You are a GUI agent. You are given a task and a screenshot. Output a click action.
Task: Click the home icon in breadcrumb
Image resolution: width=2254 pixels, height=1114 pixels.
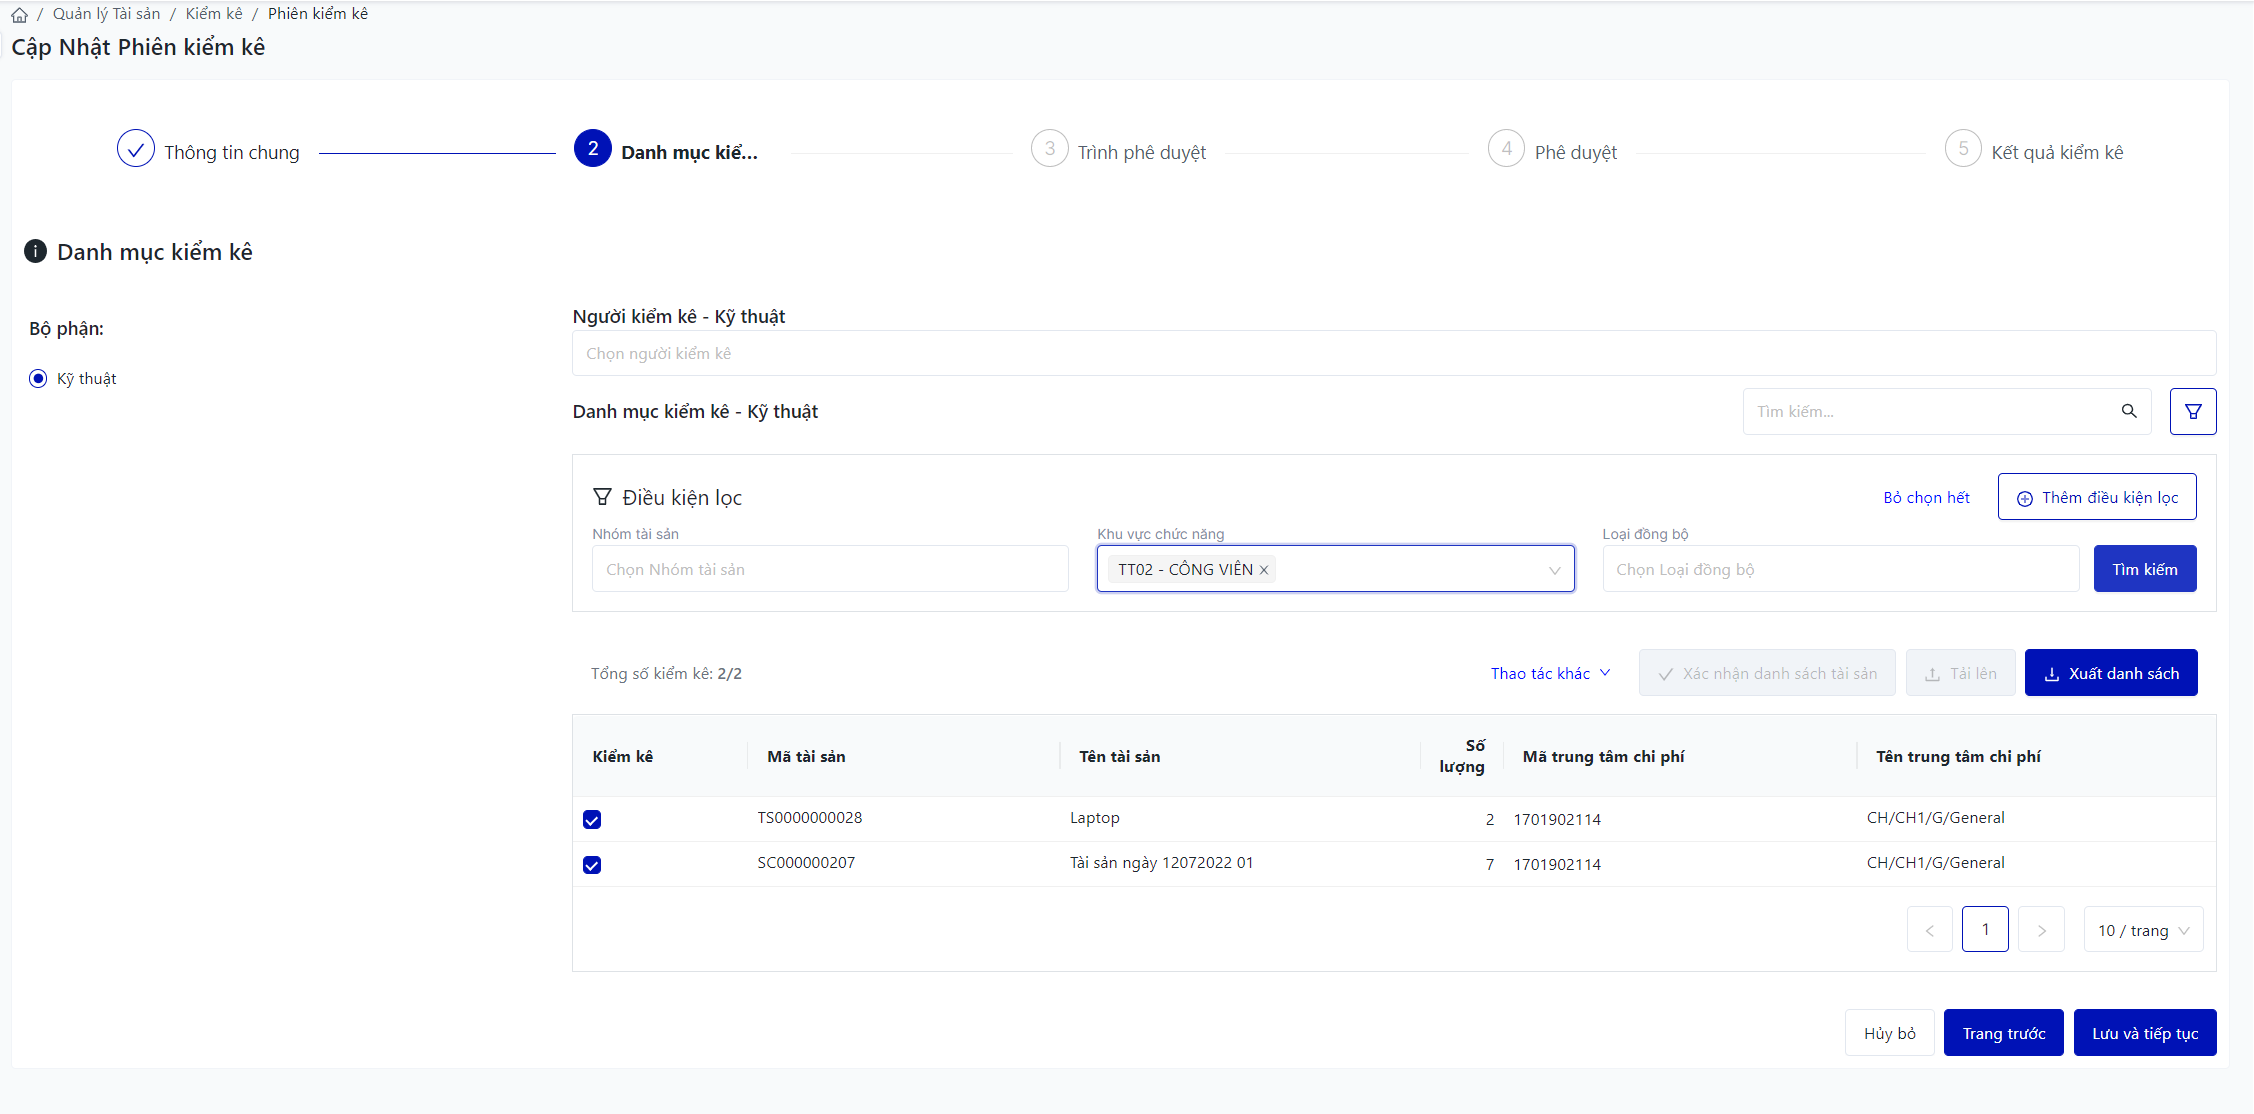[x=19, y=15]
